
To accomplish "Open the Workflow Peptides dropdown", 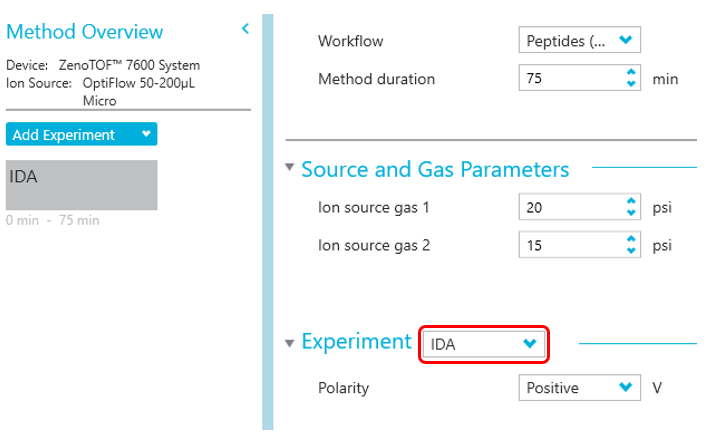I will [x=579, y=41].
